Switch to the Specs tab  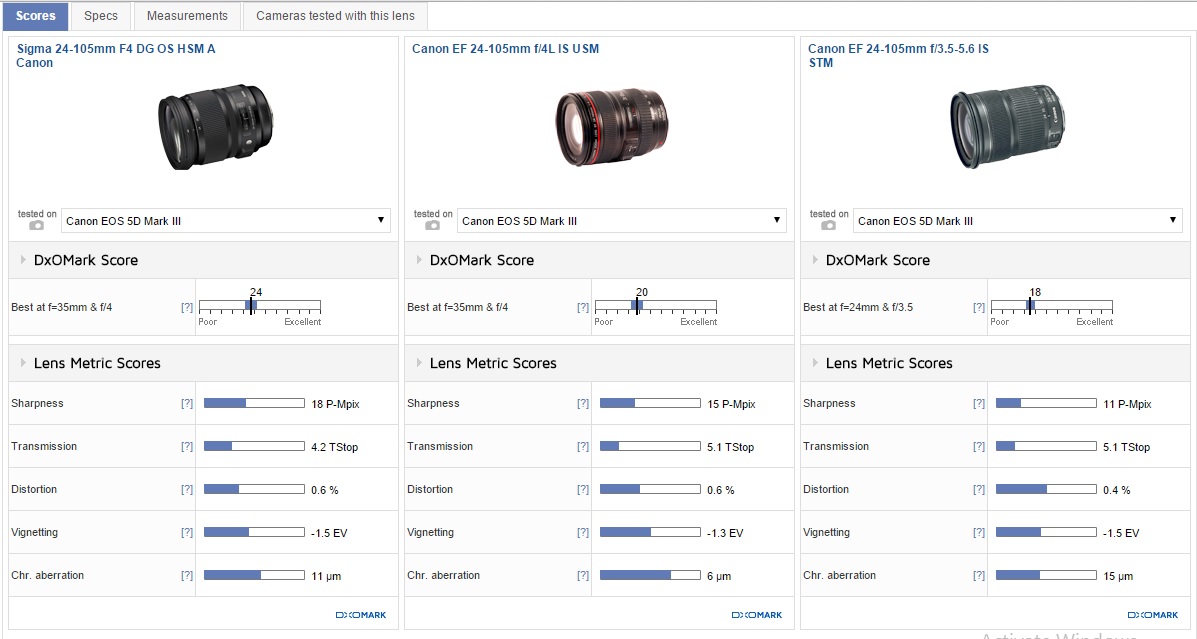tap(101, 16)
